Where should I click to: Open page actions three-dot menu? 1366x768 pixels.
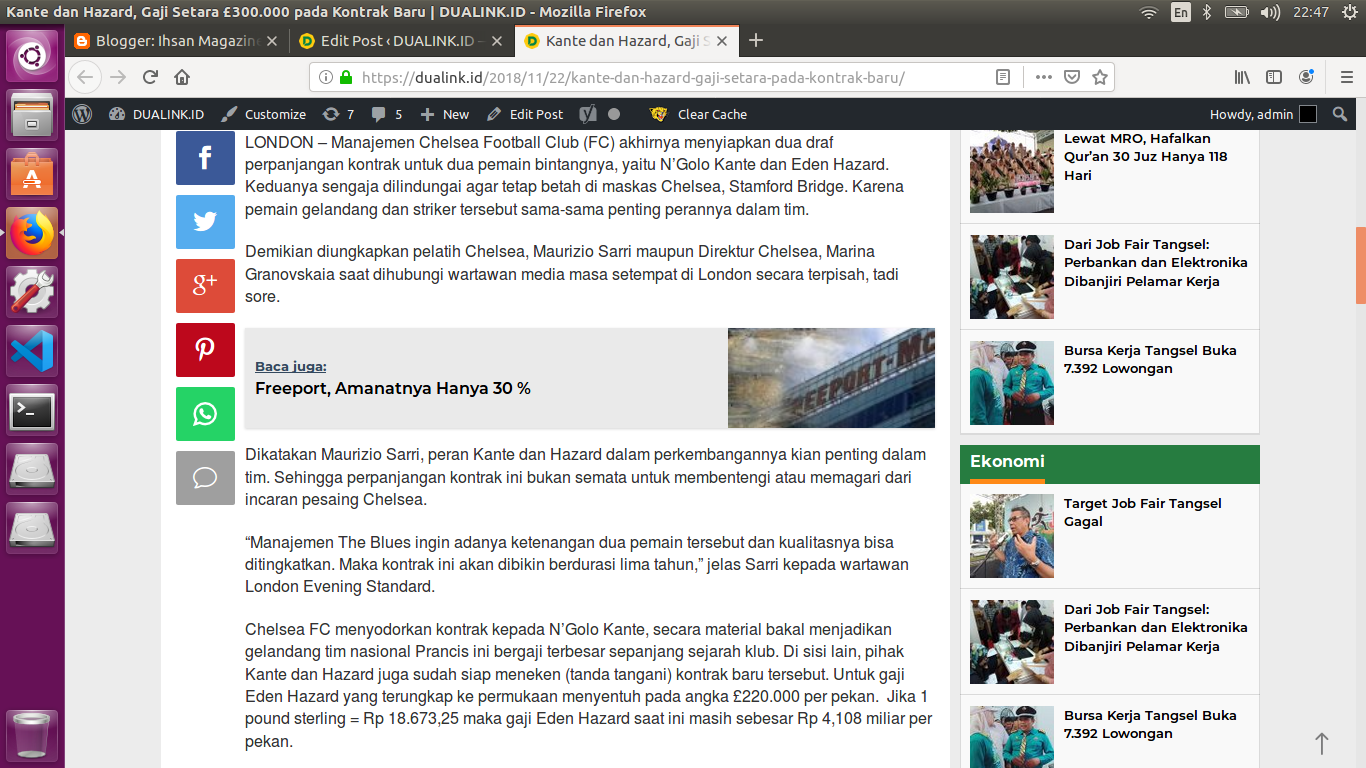pos(1043,77)
